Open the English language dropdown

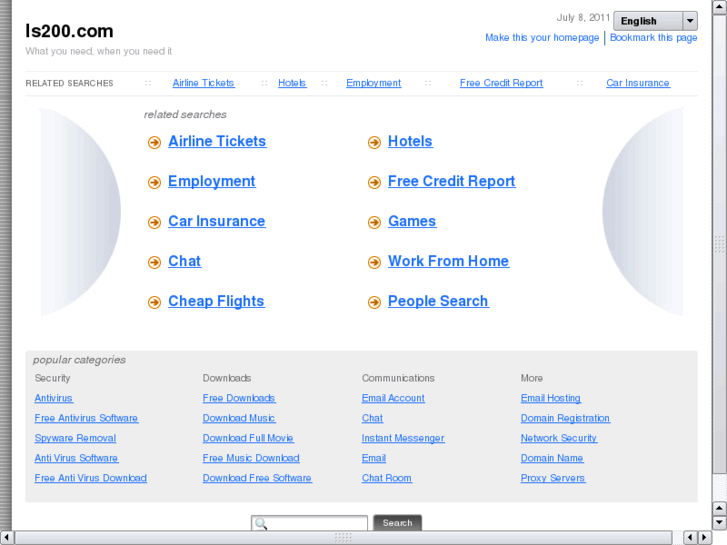click(x=655, y=21)
